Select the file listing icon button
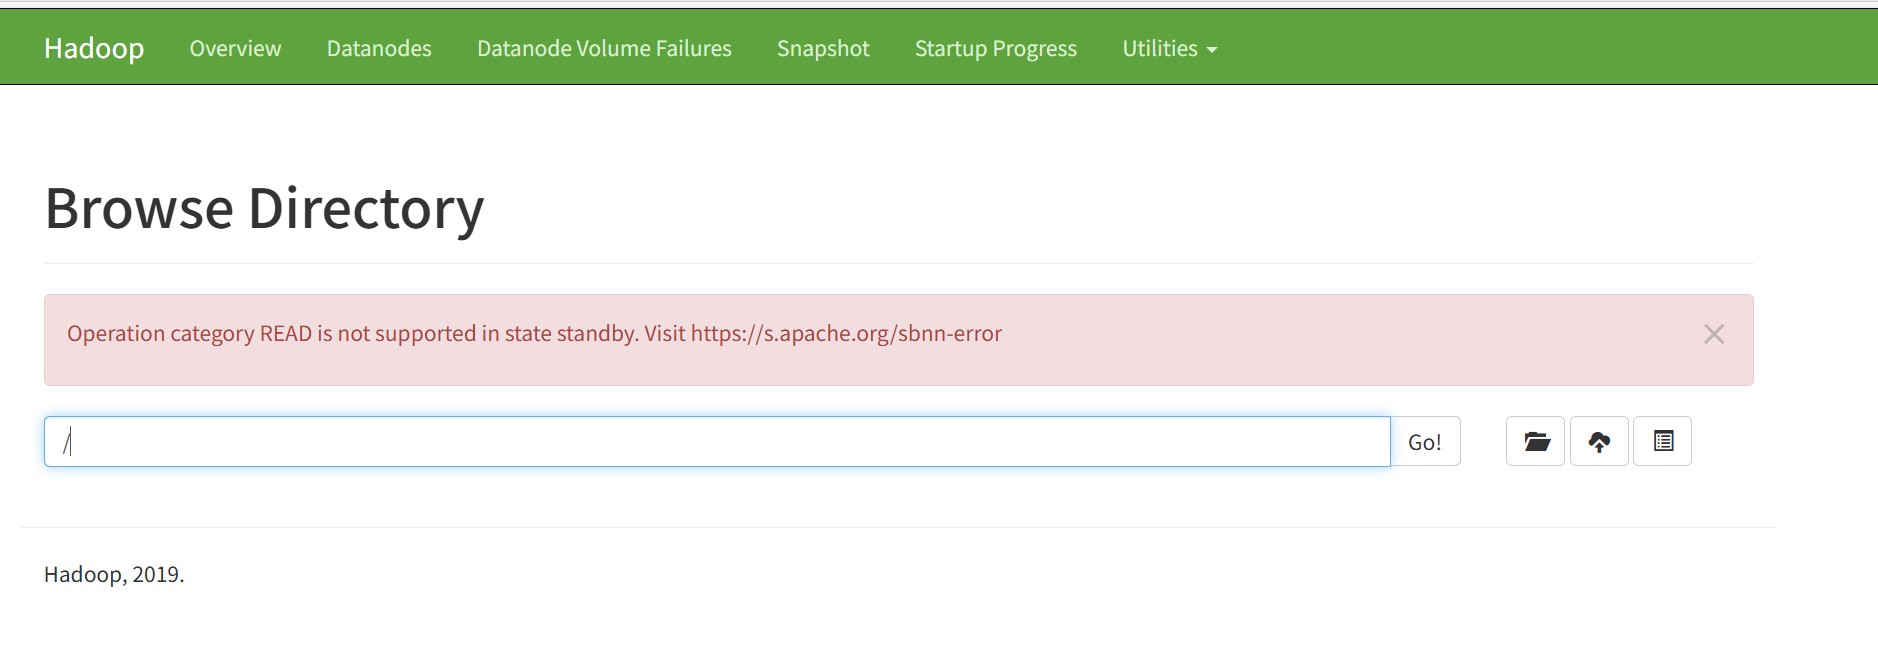This screenshot has height=656, width=1878. pos(1662,440)
